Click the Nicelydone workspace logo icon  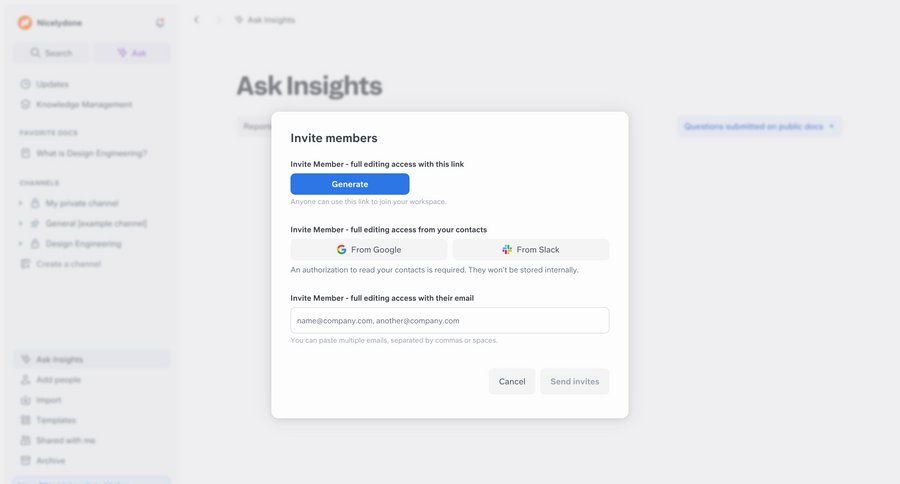coord(25,22)
